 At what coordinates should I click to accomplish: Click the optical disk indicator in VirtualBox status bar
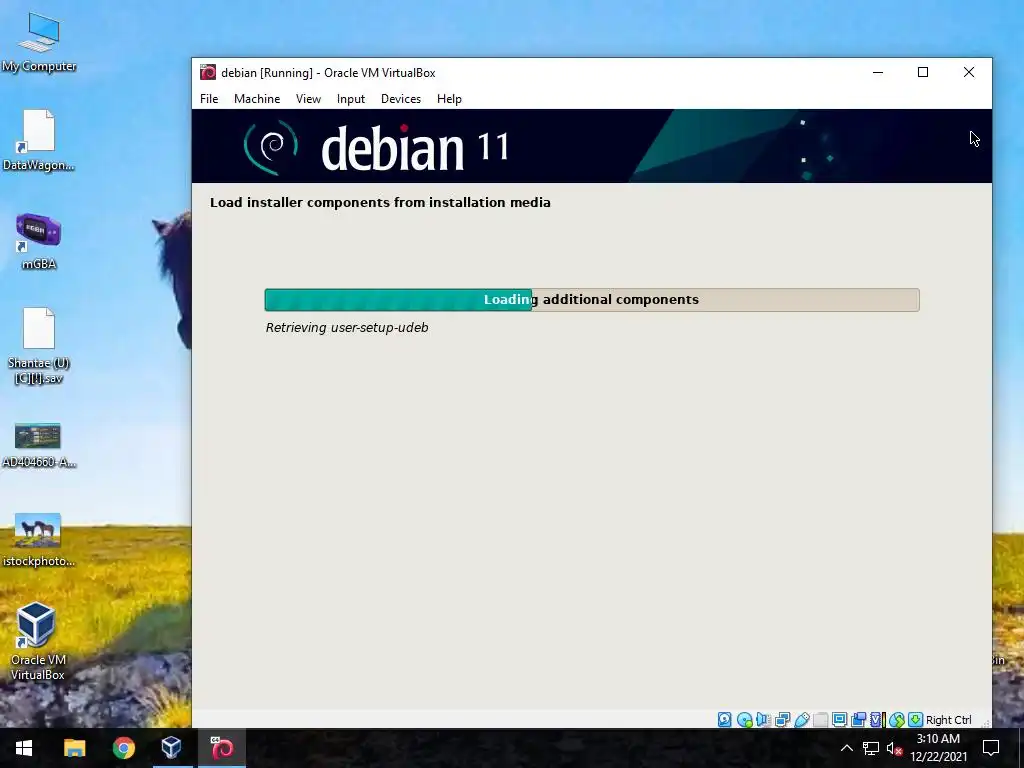(744, 720)
